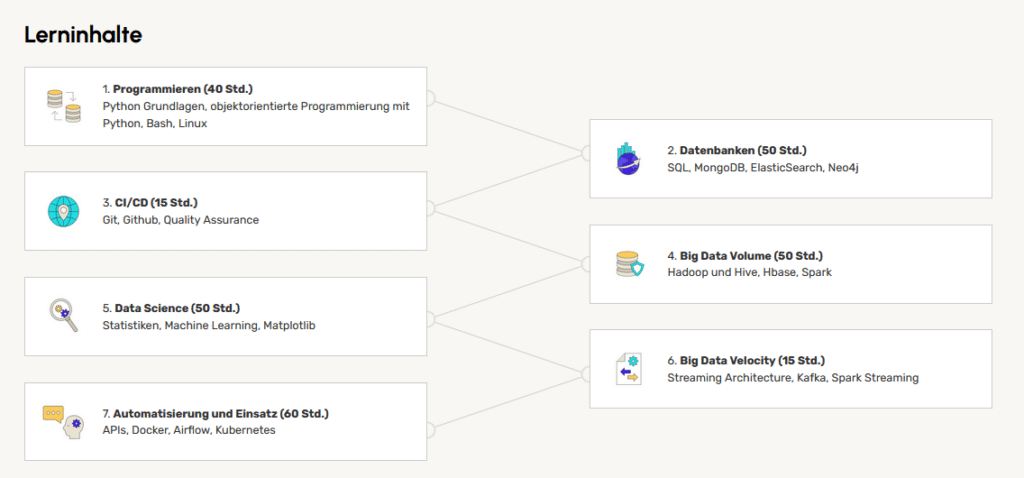This screenshot has width=1024, height=478.
Task: Click the shielded coins icon for Big Data Volume
Action: point(630,264)
